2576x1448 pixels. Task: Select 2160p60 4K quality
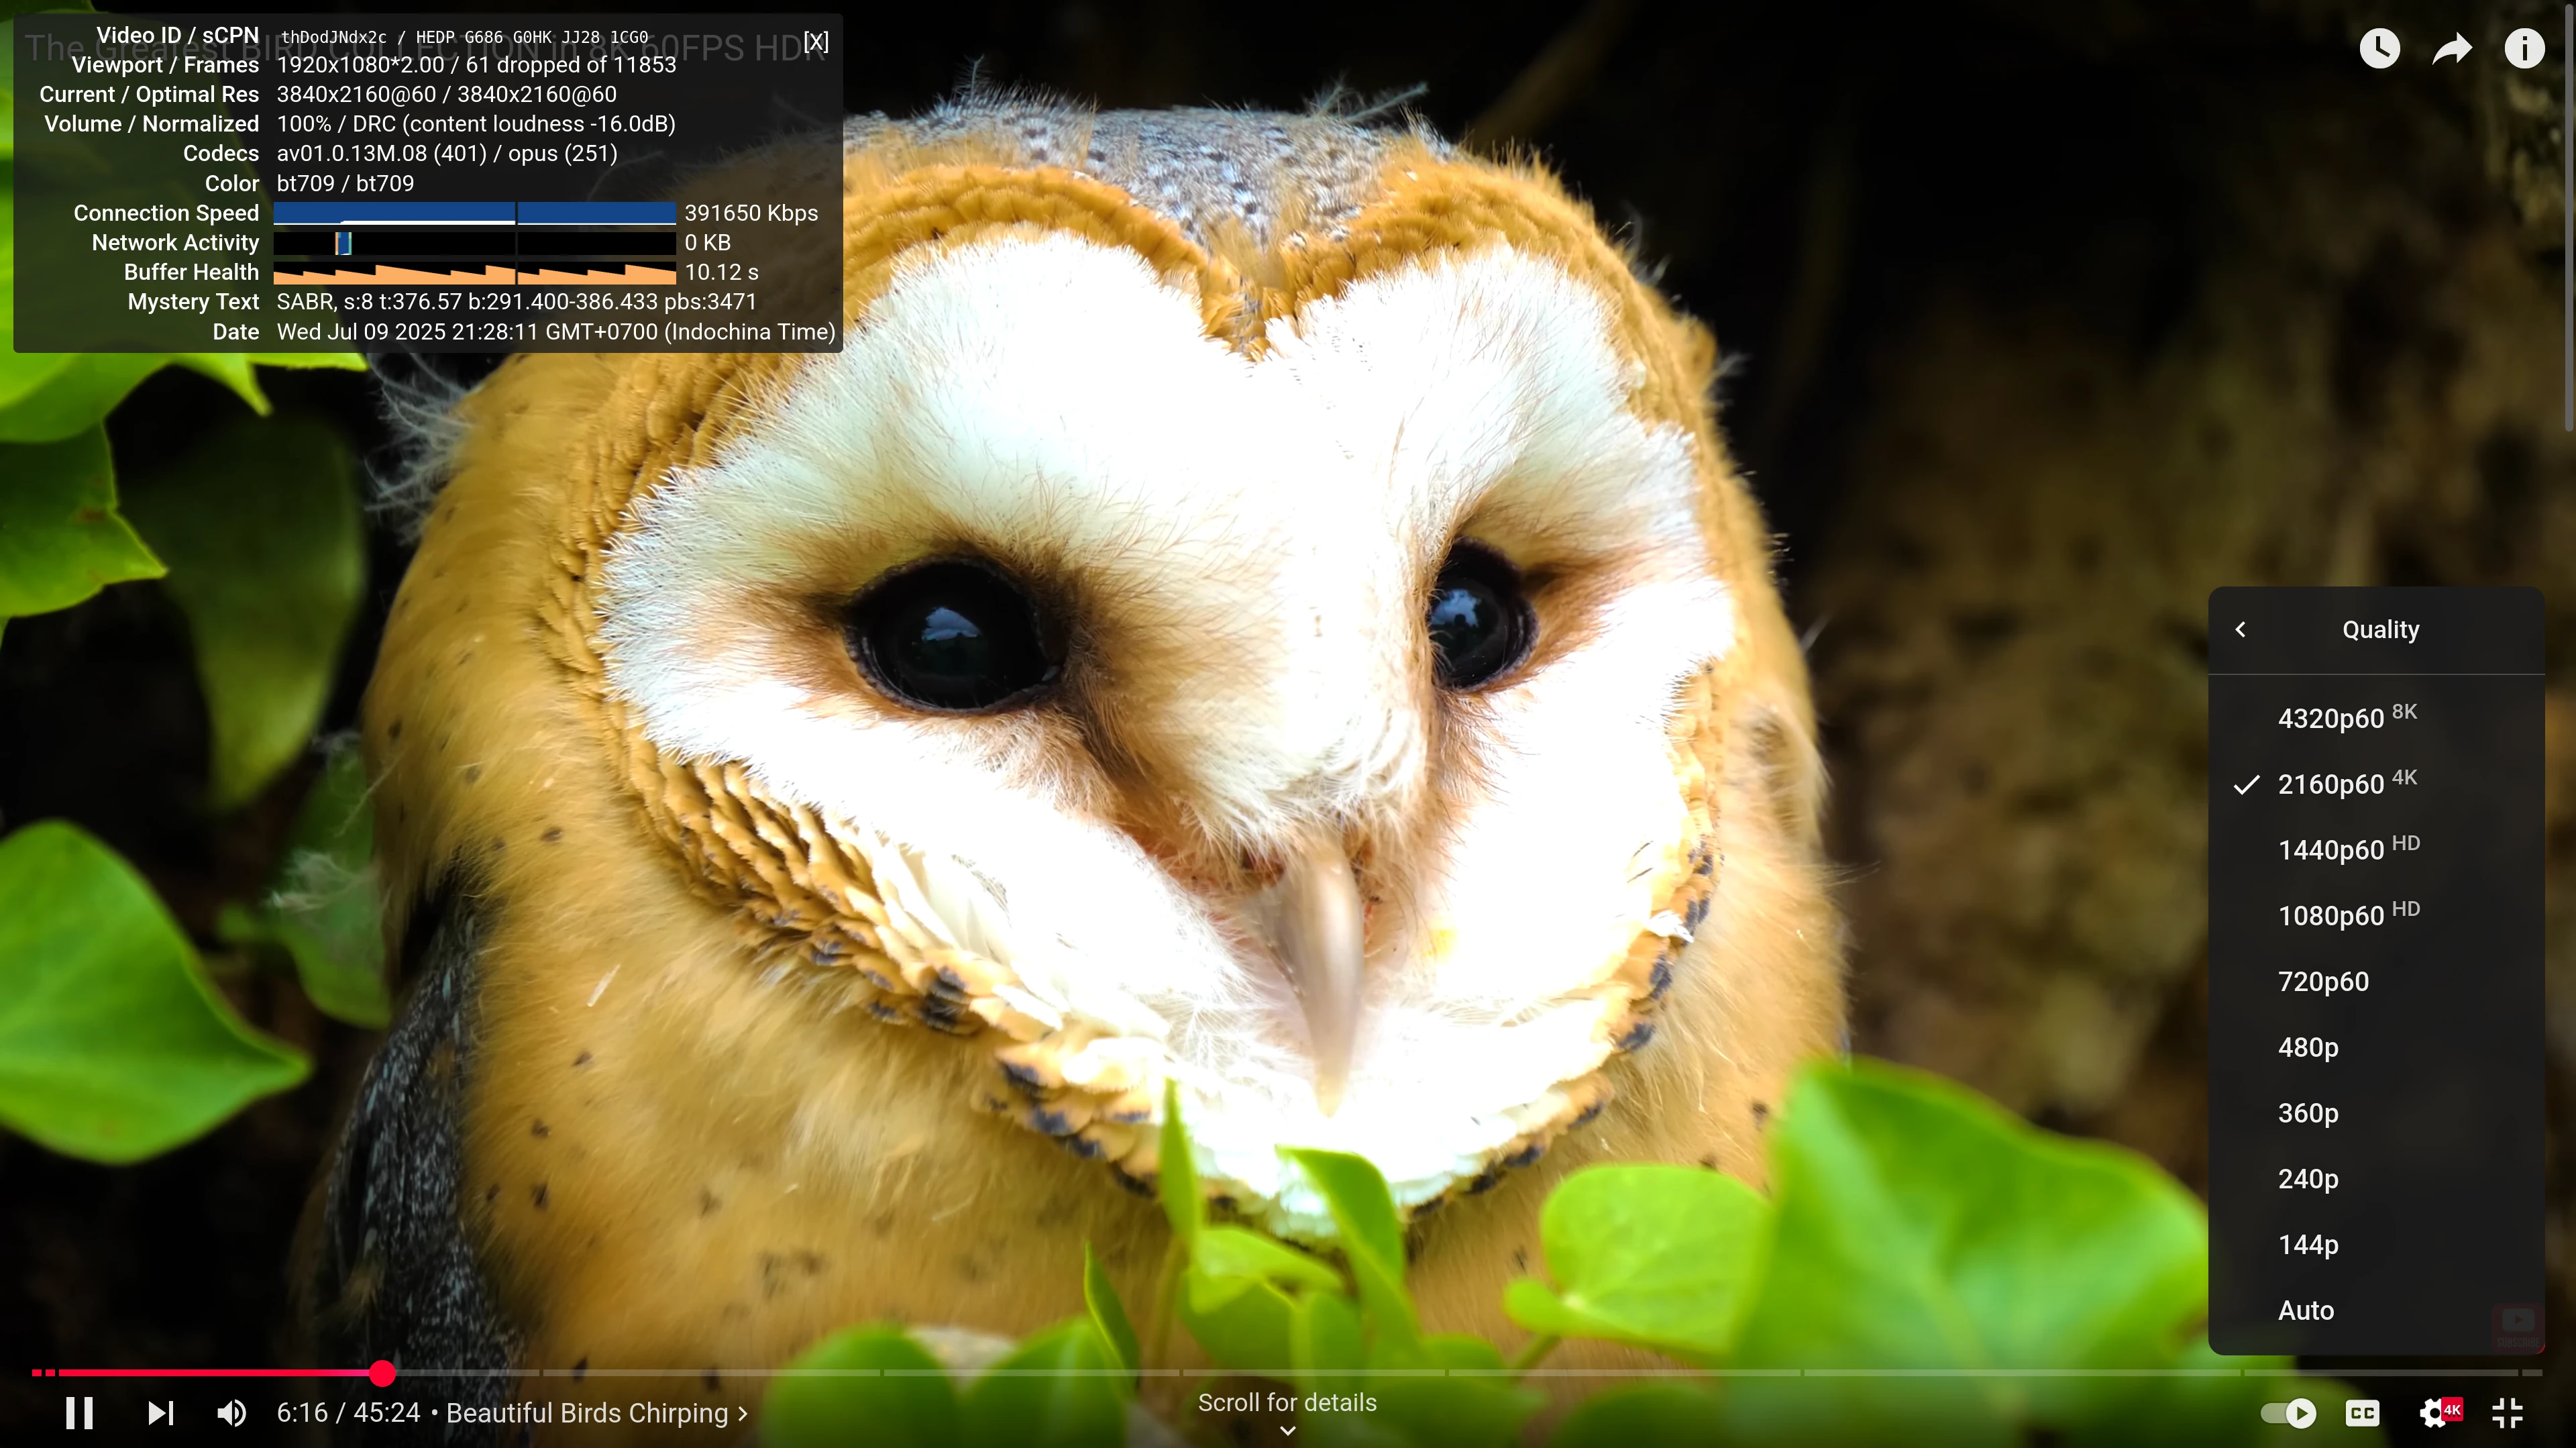(2376, 783)
